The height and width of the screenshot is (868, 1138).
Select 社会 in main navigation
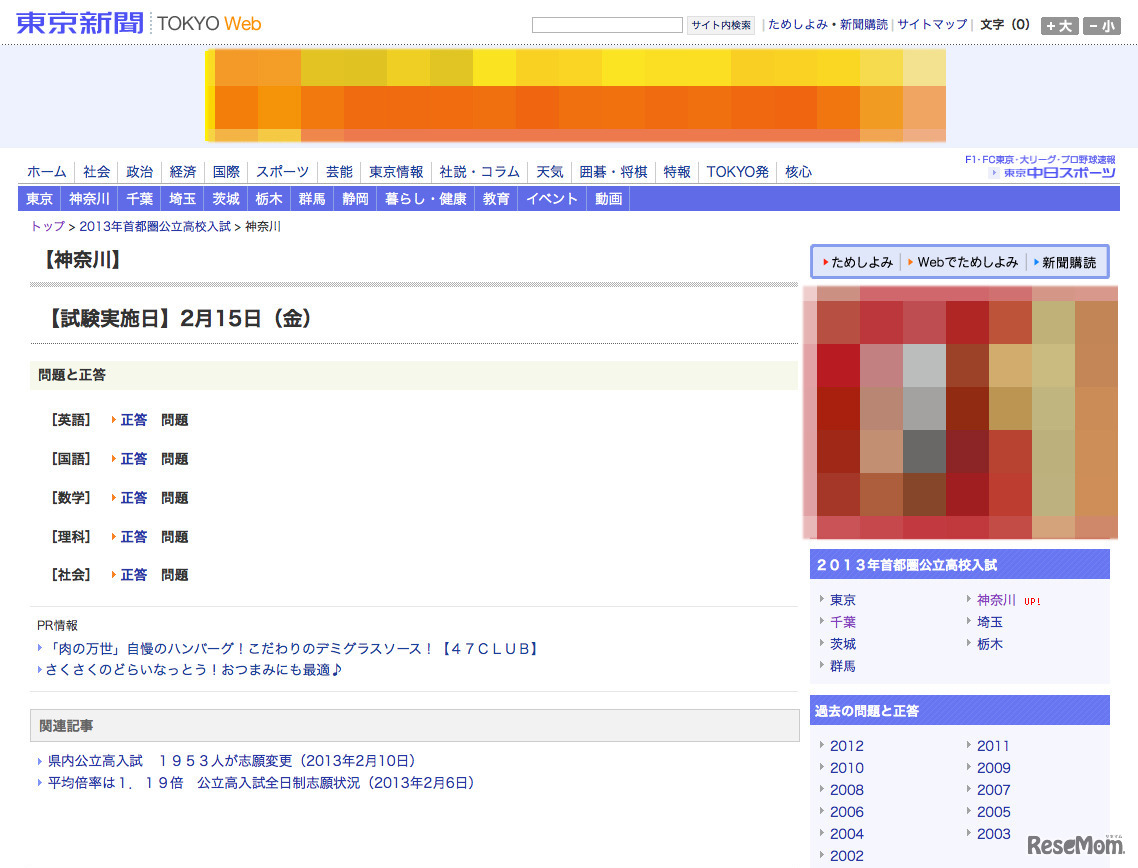(97, 172)
